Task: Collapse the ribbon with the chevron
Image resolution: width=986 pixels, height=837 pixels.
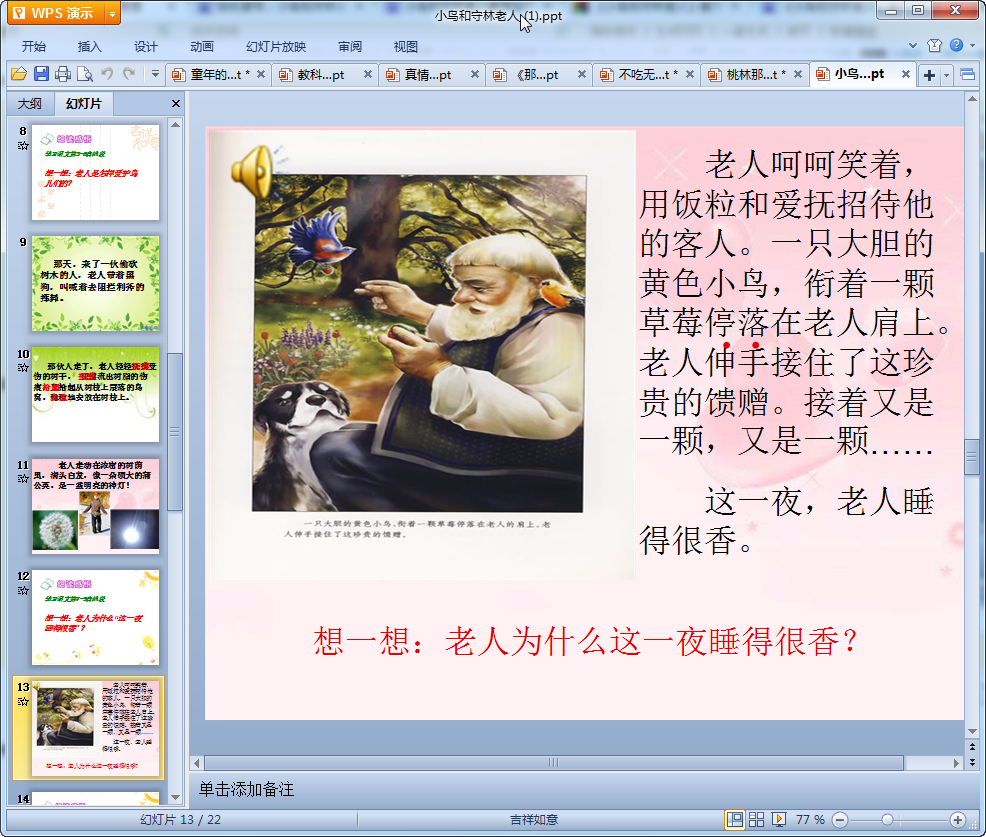Action: (913, 45)
